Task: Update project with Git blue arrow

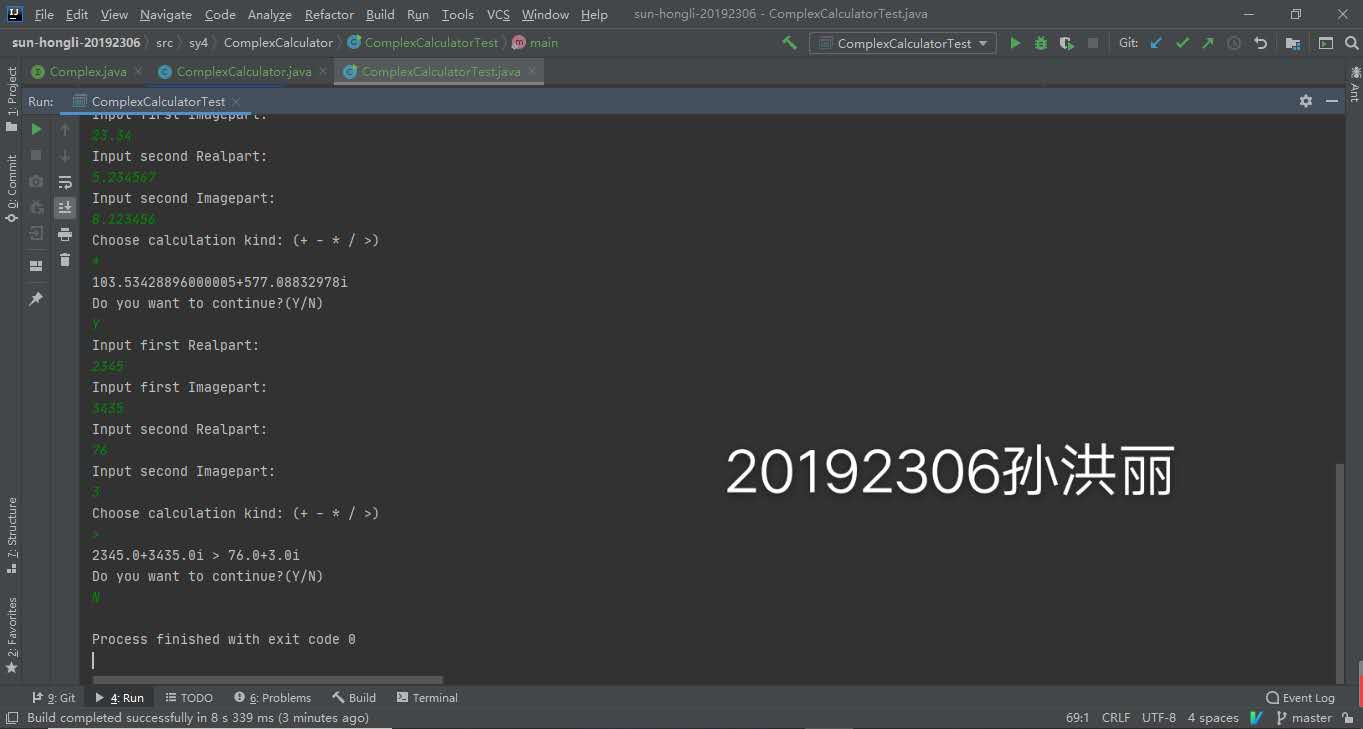Action: tap(1157, 43)
